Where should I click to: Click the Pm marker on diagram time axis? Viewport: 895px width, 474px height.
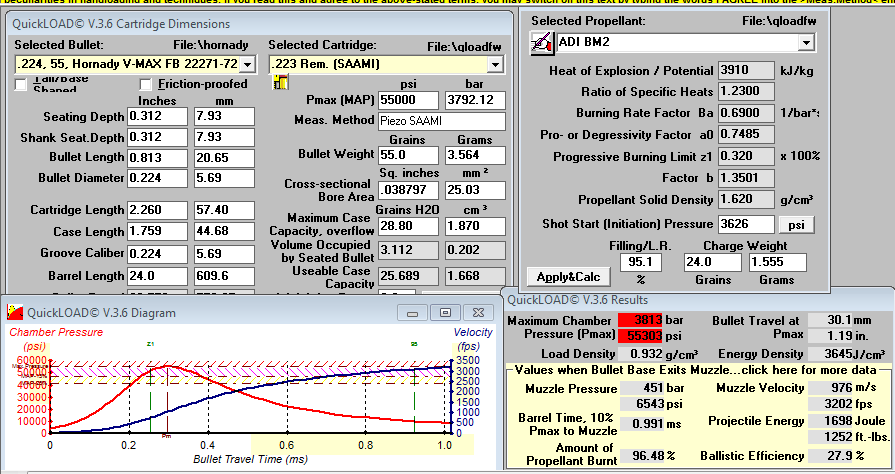tap(167, 436)
